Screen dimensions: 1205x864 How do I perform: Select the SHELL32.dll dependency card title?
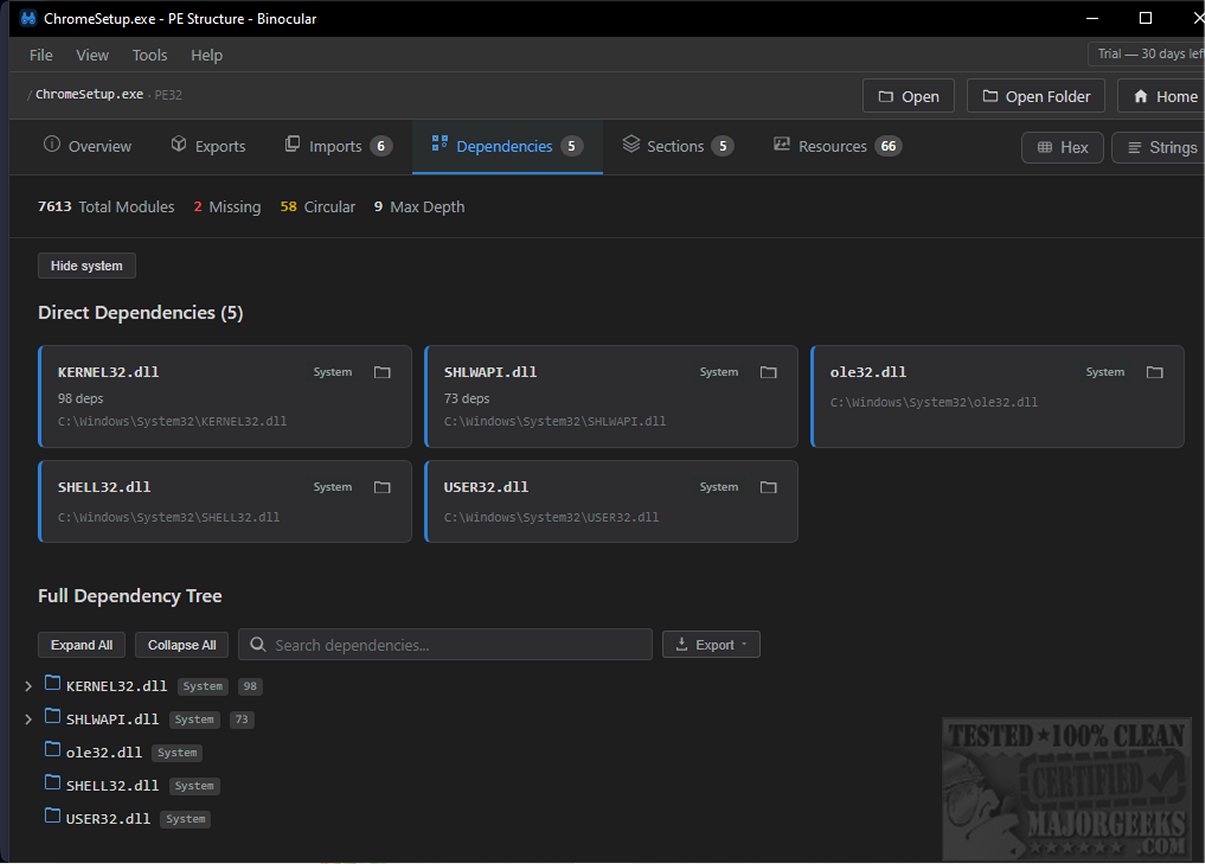pyautogui.click(x=104, y=487)
